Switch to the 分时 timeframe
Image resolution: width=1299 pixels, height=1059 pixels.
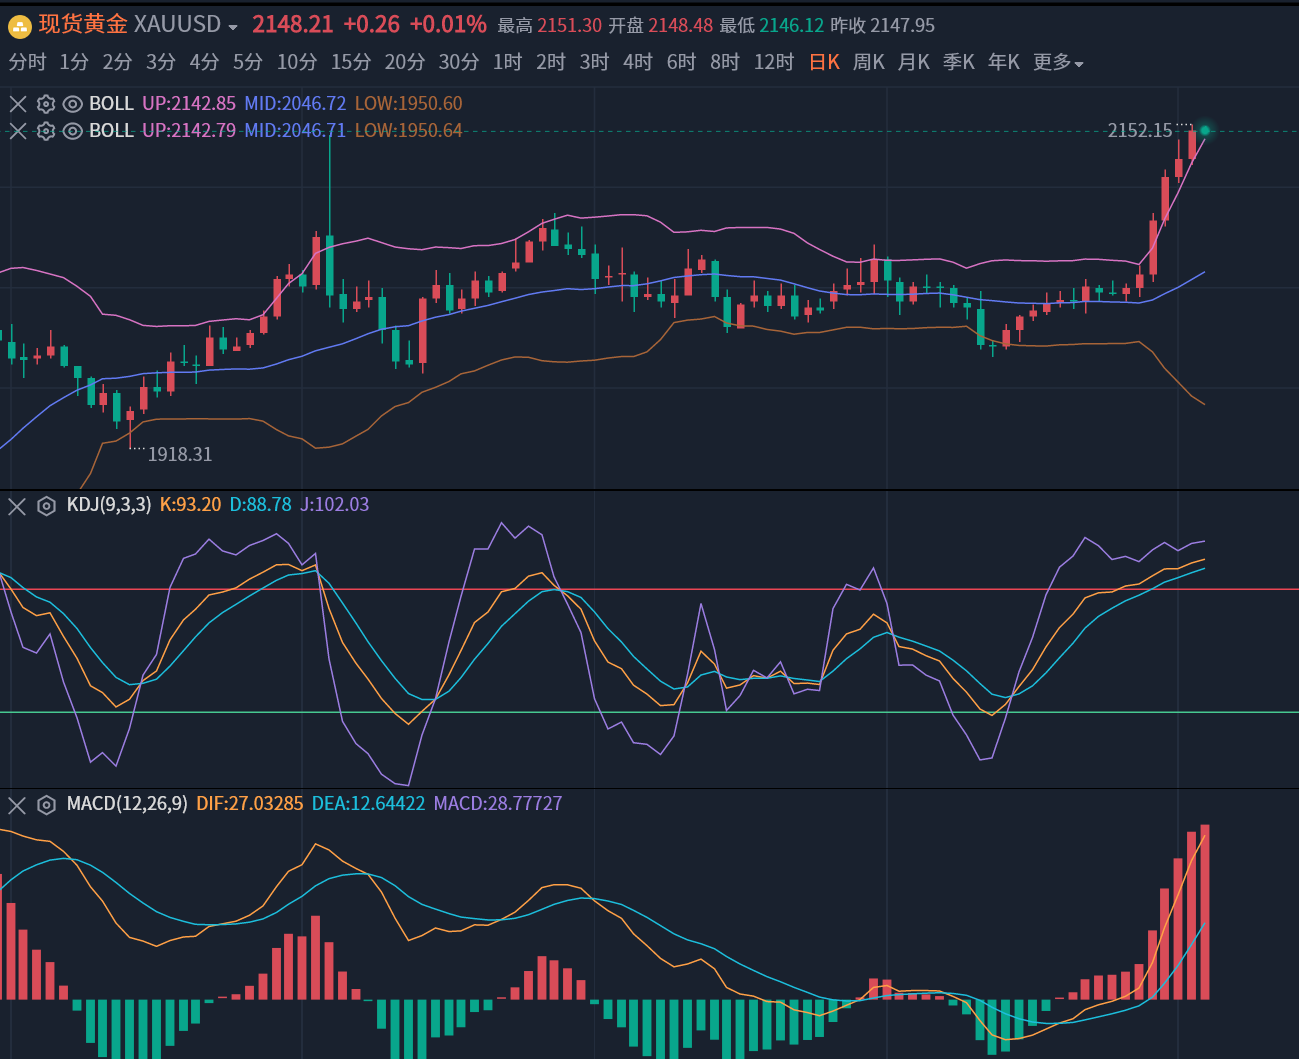pos(27,63)
